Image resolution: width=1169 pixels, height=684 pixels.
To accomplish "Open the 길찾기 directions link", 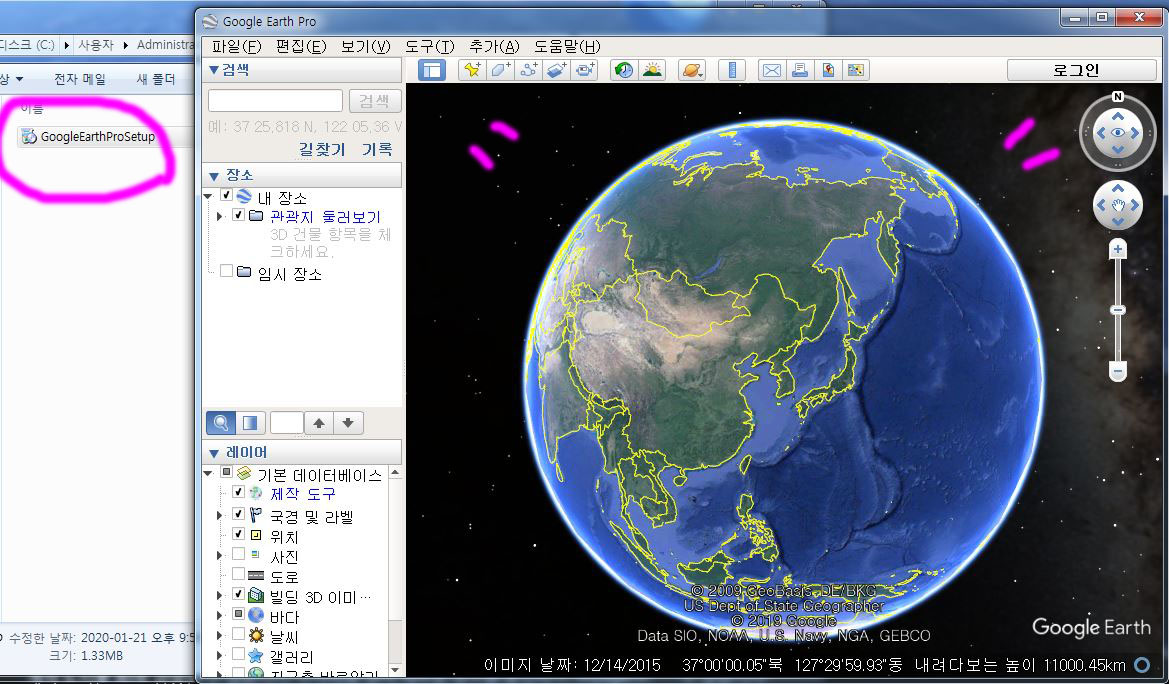I will click(x=322, y=149).
